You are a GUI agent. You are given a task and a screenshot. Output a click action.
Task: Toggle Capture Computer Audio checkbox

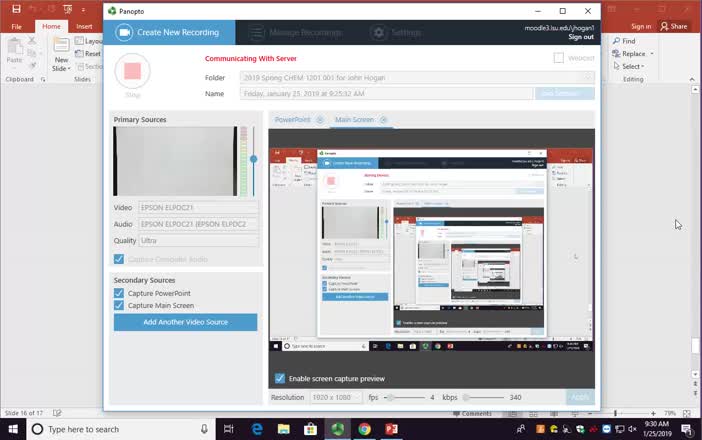pyautogui.click(x=119, y=259)
